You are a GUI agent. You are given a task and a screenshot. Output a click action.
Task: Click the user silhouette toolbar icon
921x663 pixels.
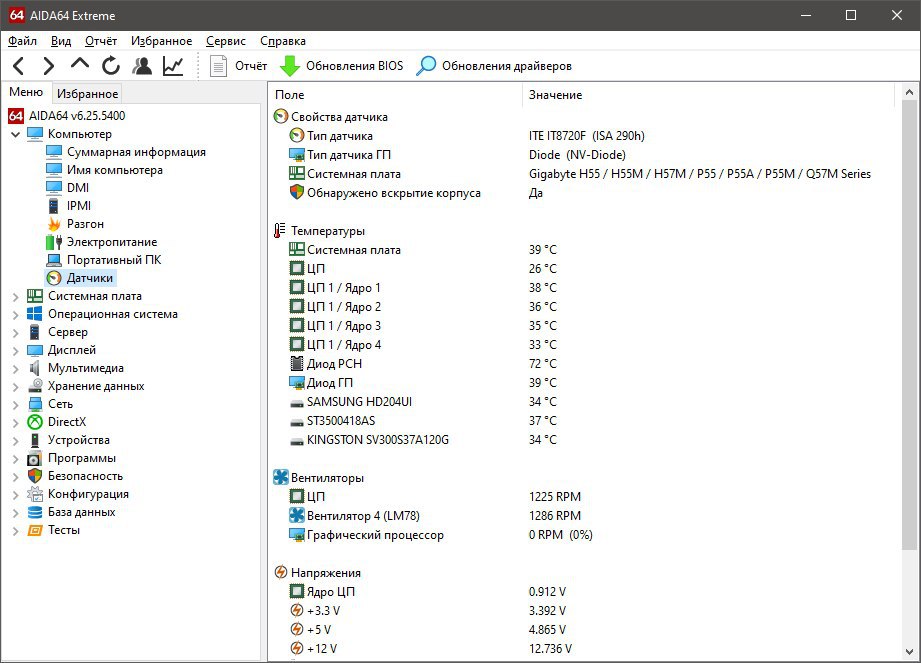(142, 66)
